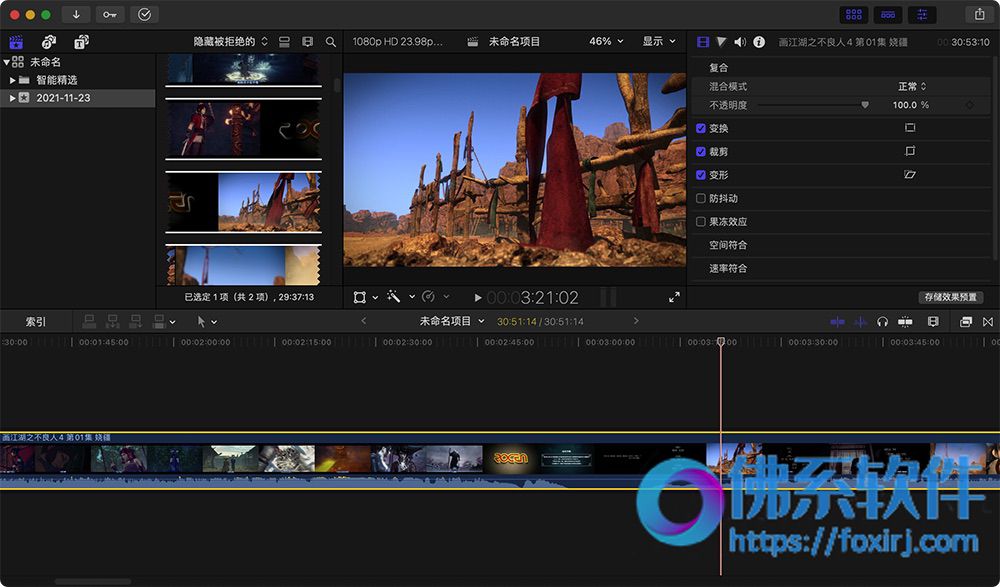This screenshot has width=1000, height=587.
Task: Play the video in the viewer
Action: click(x=478, y=297)
